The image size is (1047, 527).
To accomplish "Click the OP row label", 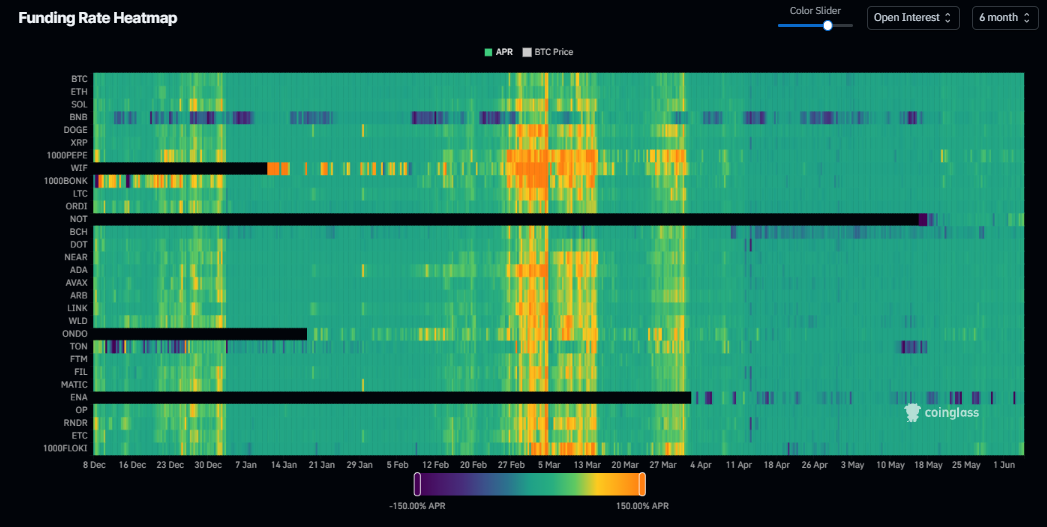I will point(81,409).
